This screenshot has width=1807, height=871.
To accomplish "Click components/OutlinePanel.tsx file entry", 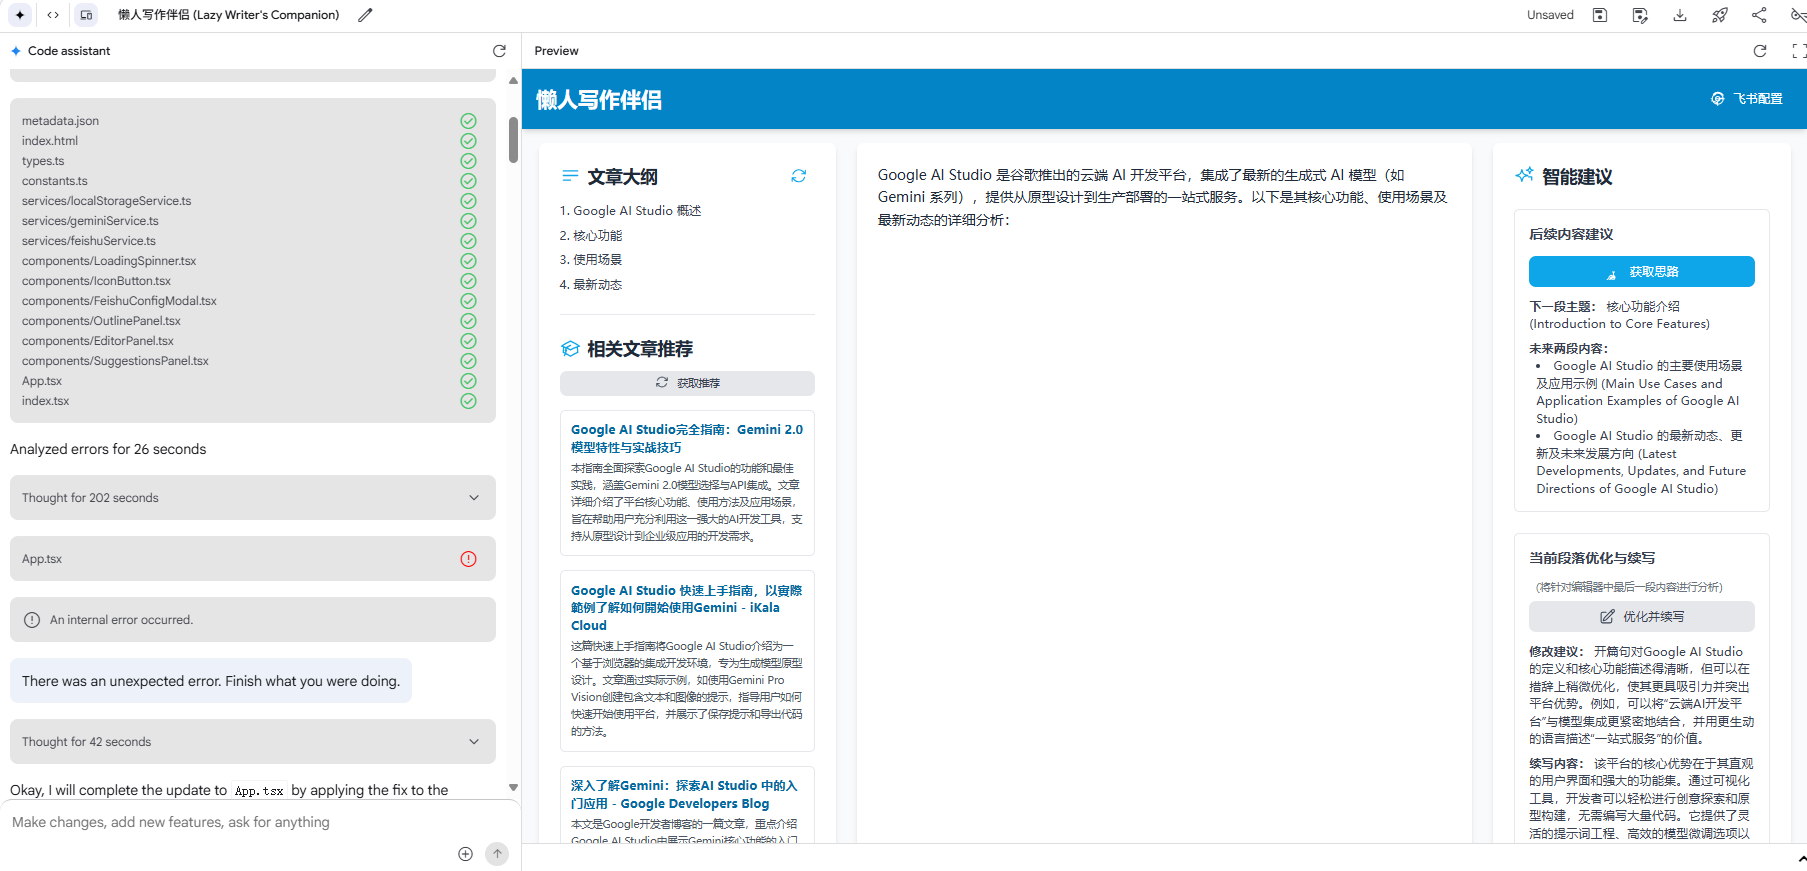I will (101, 321).
